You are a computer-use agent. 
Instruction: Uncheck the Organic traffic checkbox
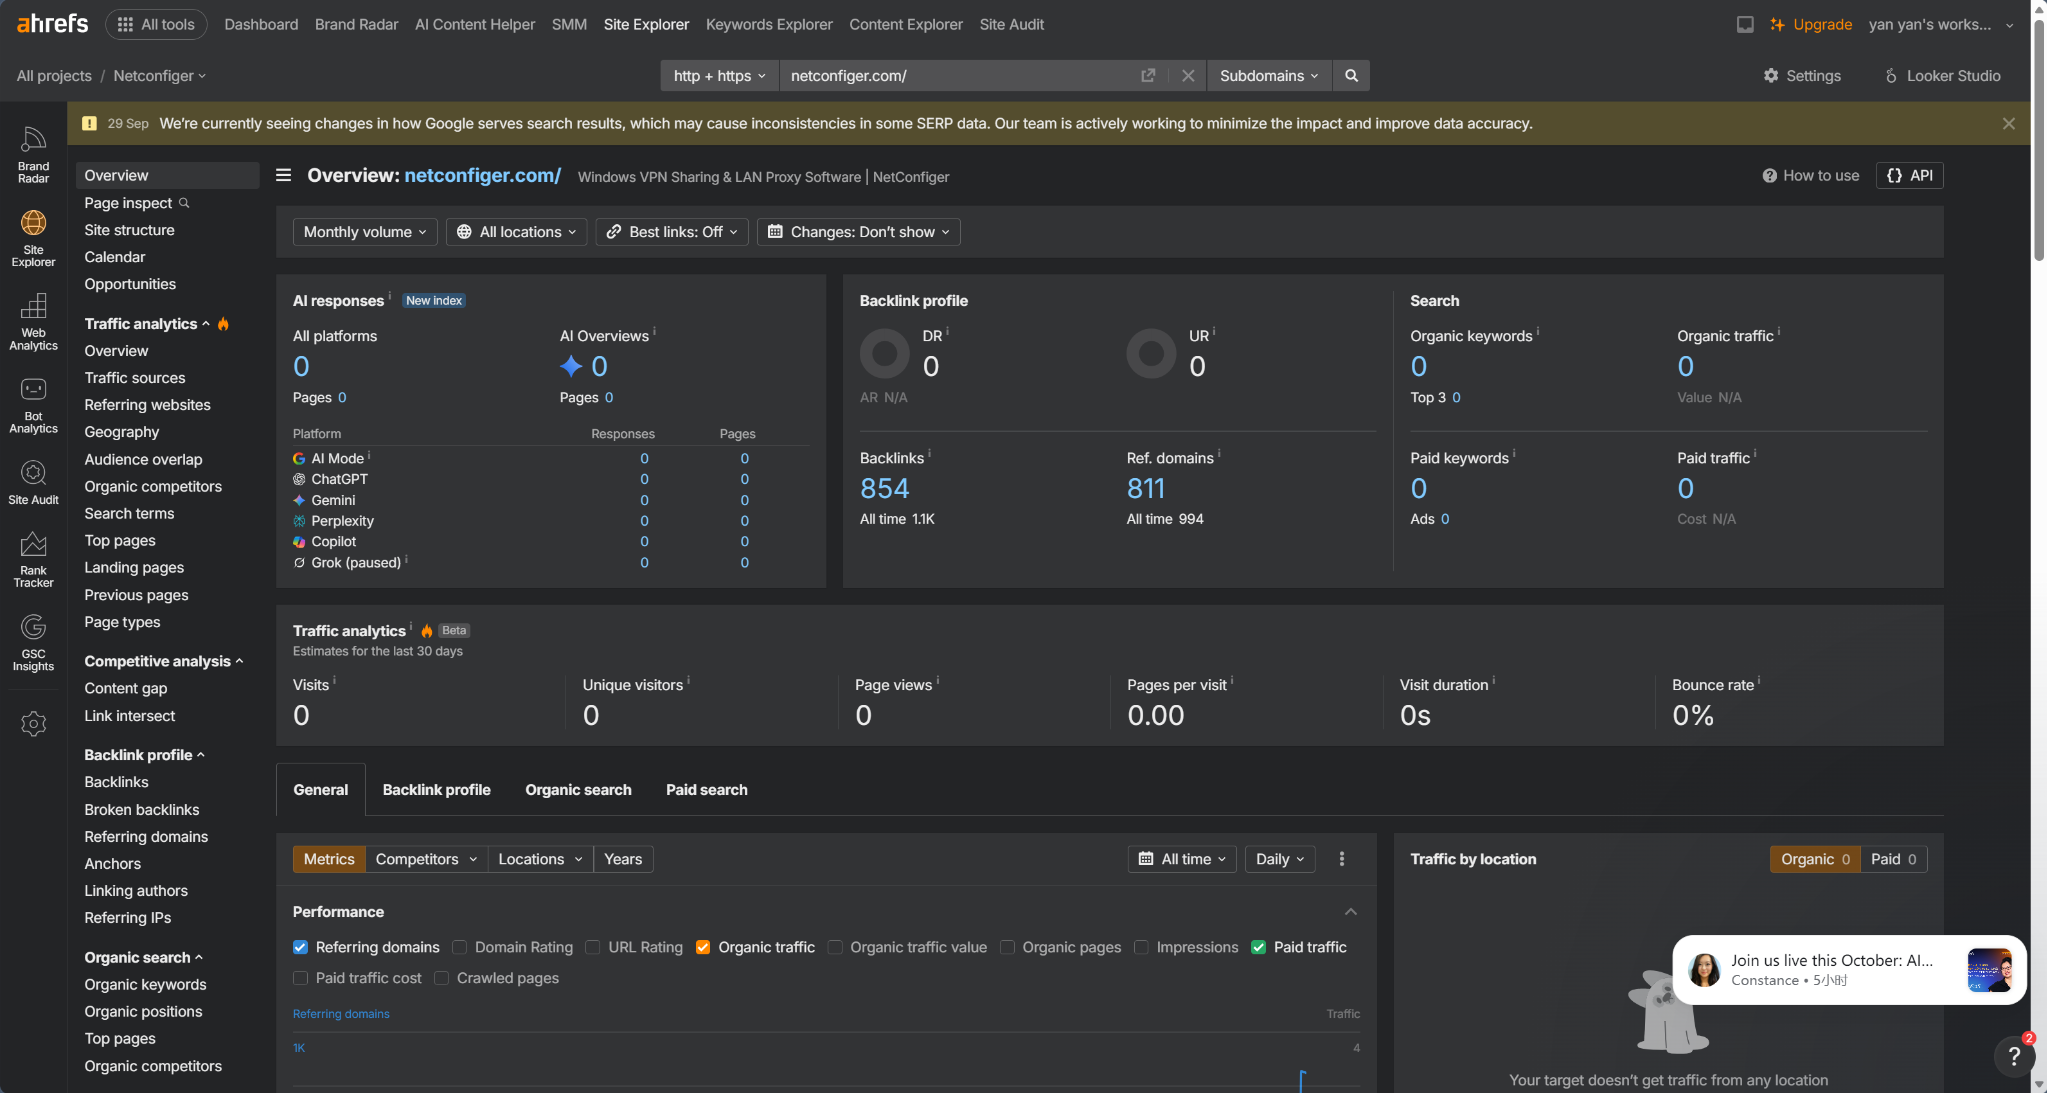coord(703,946)
